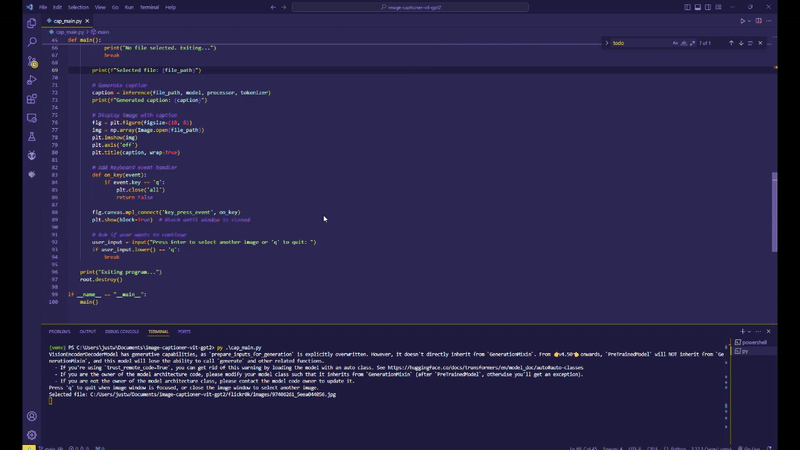800x450 pixels.
Task: Open the Source Control view
Action: pyautogui.click(x=32, y=61)
